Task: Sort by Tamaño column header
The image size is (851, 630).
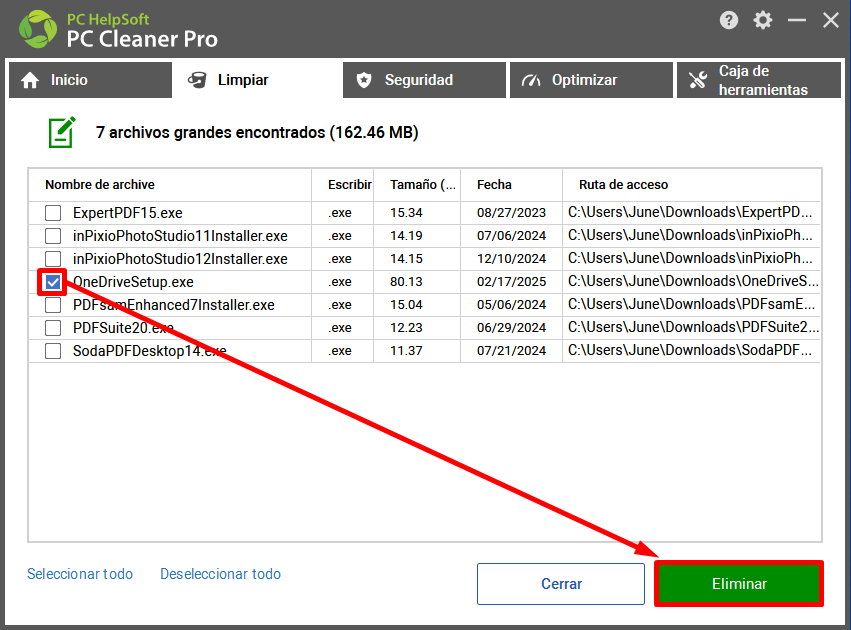Action: coord(417,185)
